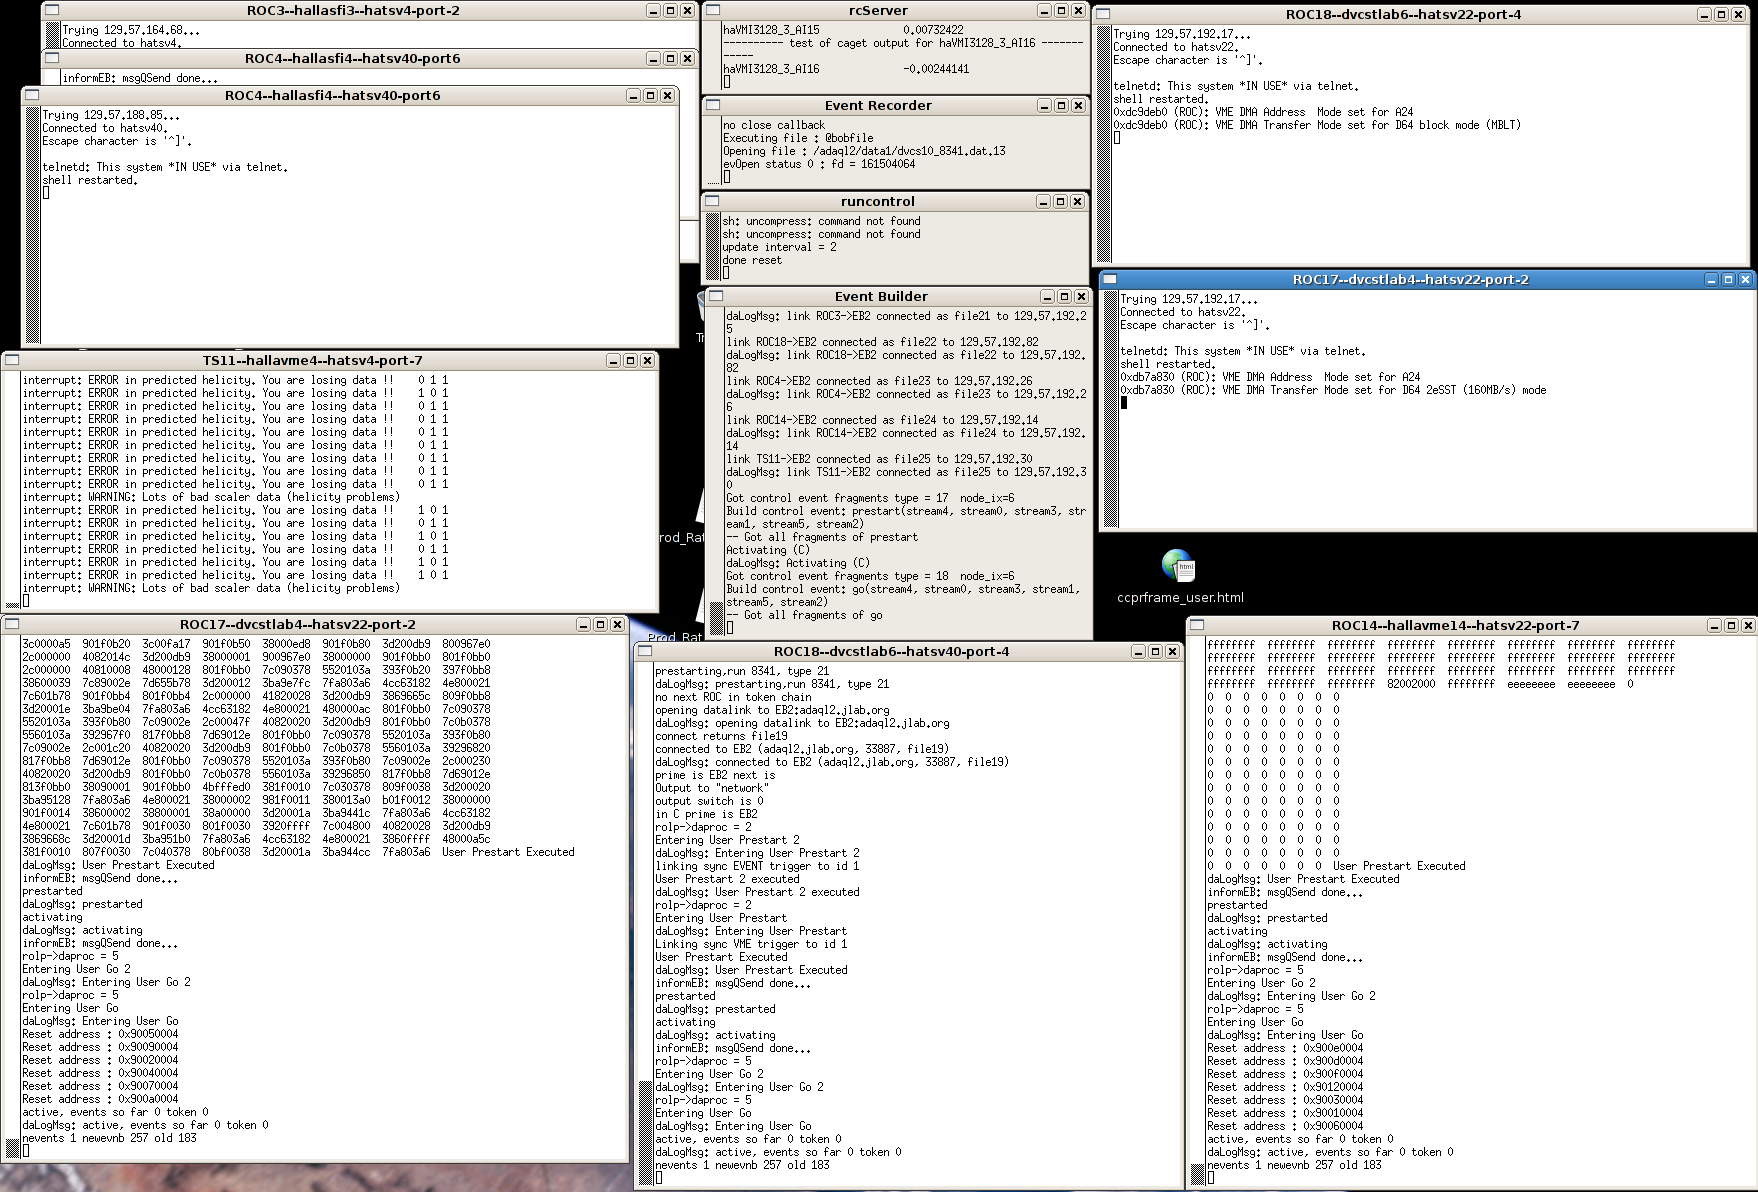
Task: Focus the Event Recorder title bar
Action: coord(878,106)
